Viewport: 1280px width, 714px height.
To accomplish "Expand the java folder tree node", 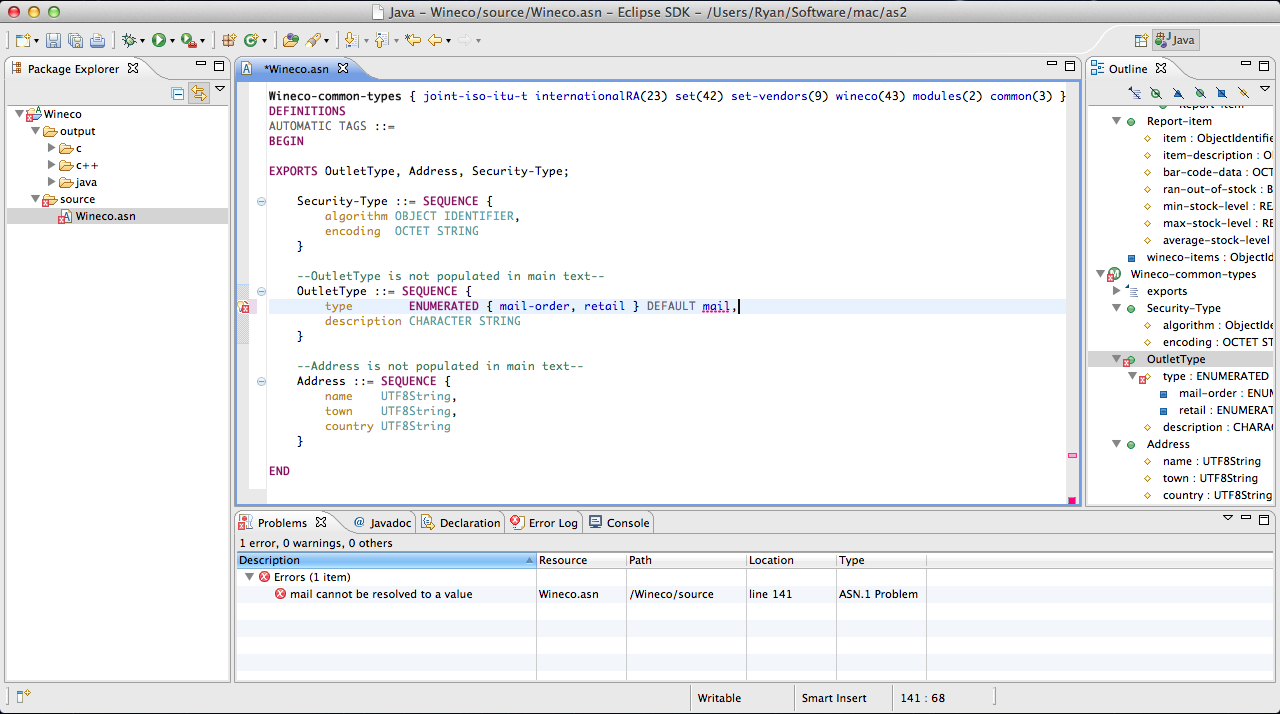I will click(52, 182).
